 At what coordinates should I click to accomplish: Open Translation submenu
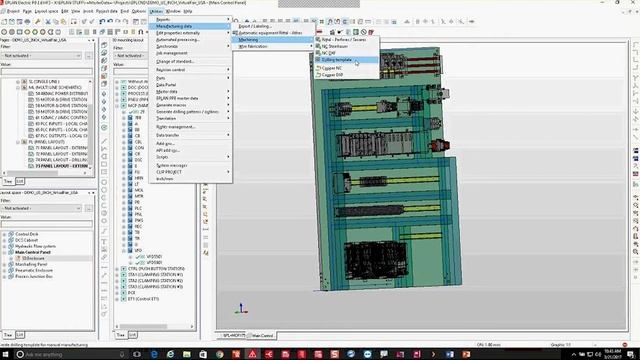pos(191,118)
